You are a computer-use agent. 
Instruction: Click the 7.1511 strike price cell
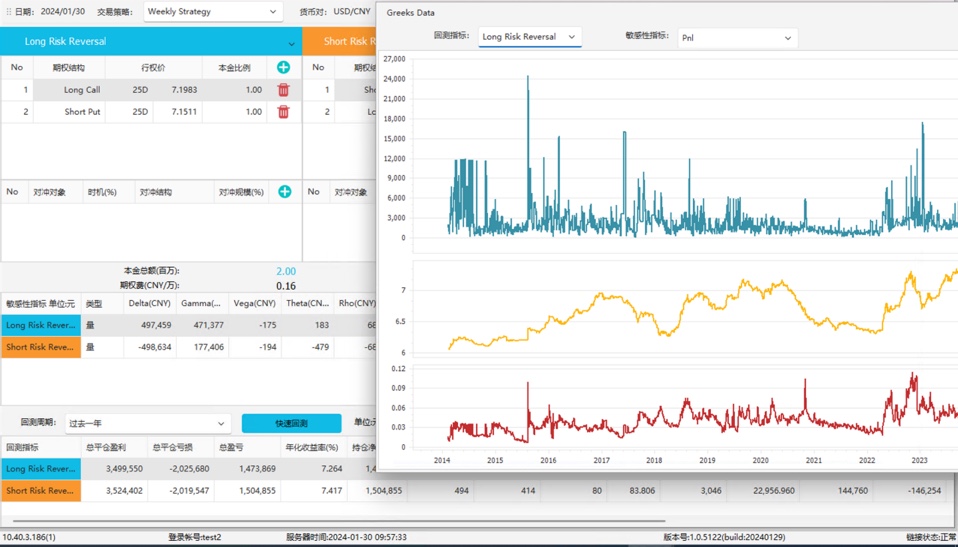[184, 112]
